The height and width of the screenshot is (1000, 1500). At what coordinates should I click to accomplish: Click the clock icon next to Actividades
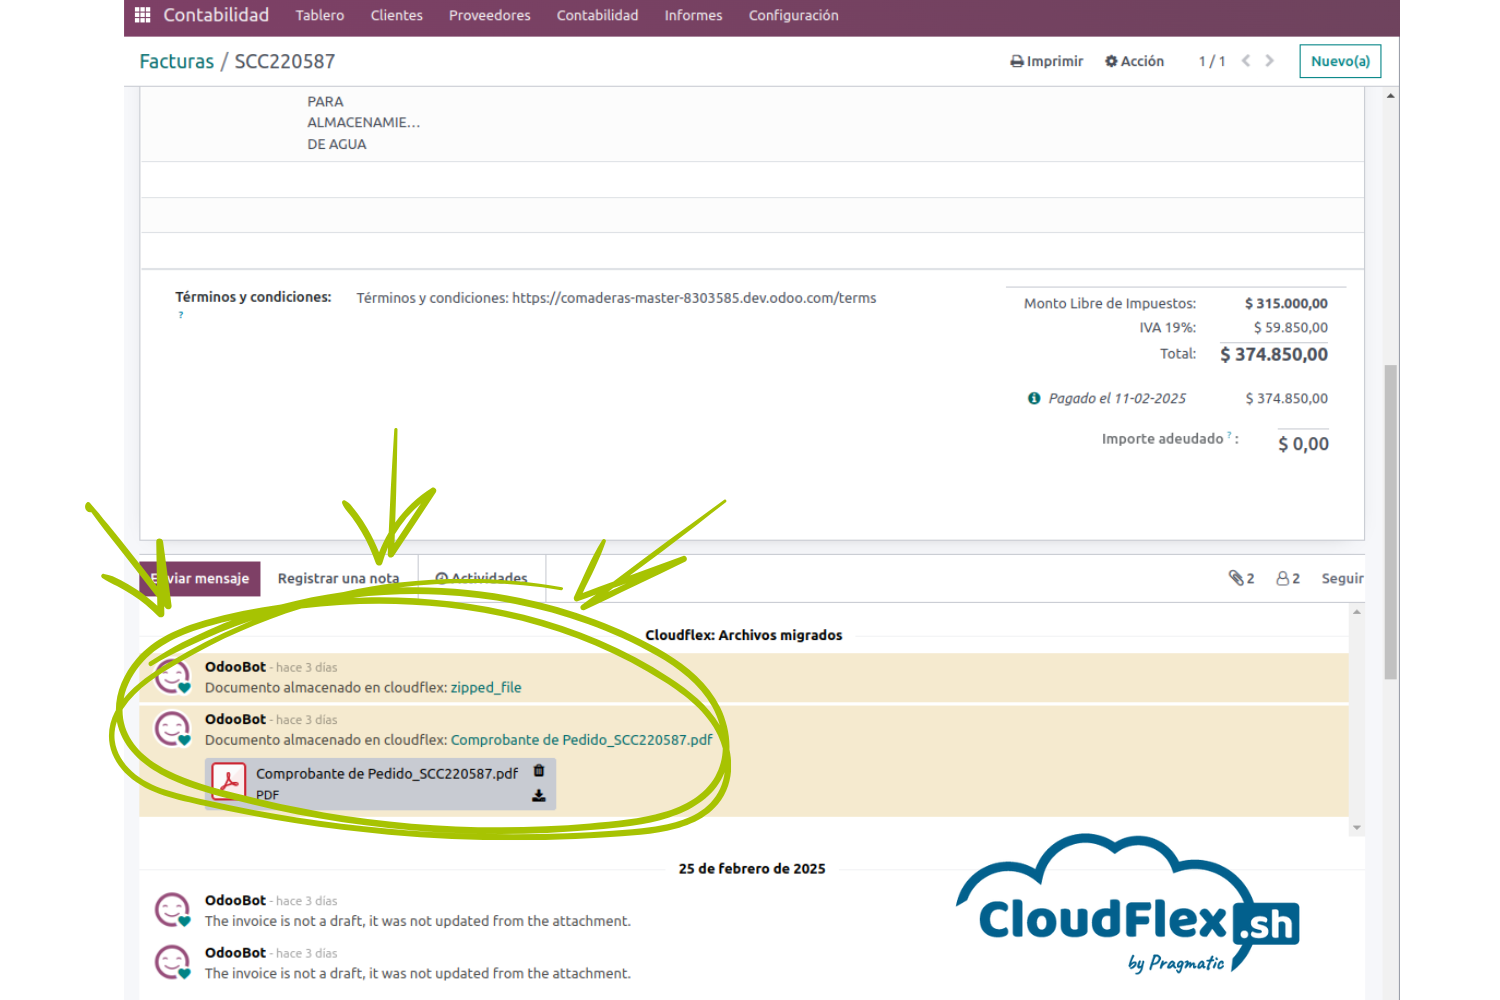[x=442, y=578]
